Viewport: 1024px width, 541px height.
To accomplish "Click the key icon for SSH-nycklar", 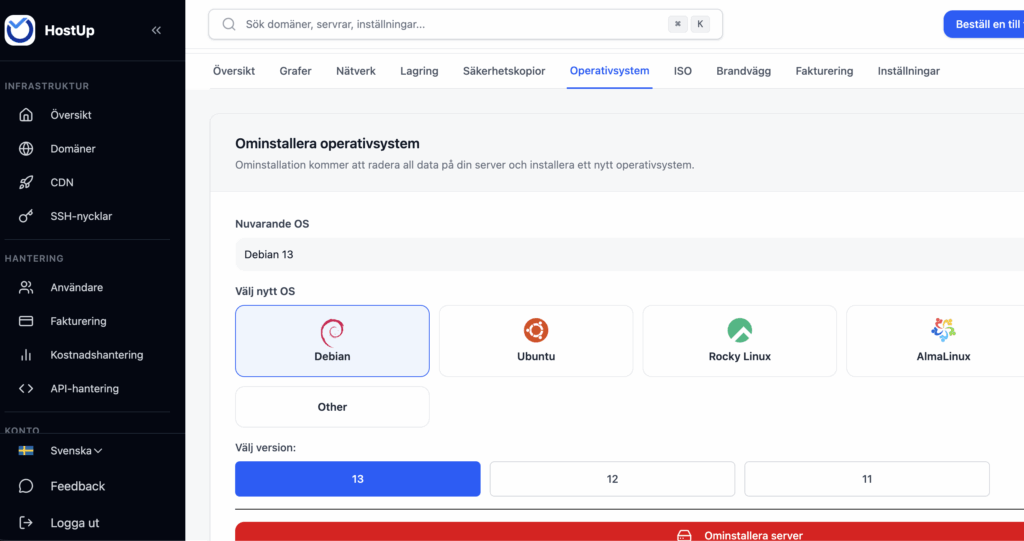I will tap(27, 217).
